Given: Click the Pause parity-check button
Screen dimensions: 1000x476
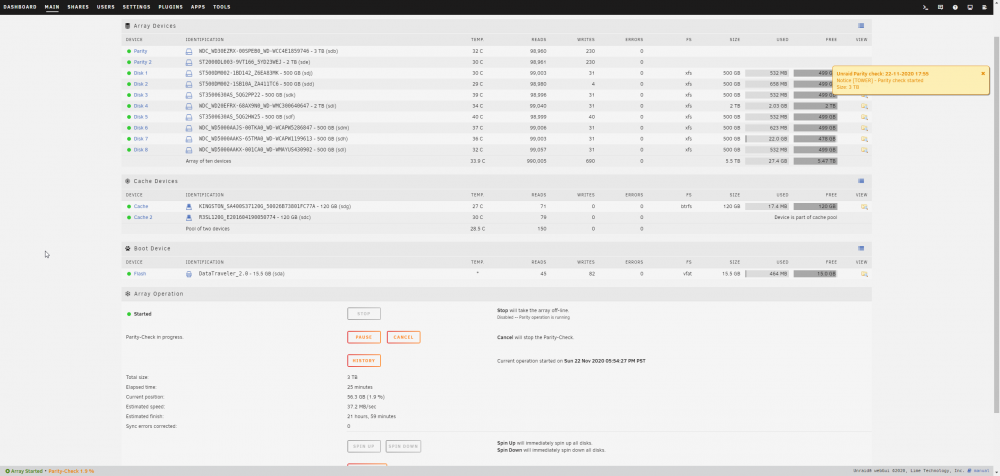Looking at the screenshot, I should tap(364, 337).
